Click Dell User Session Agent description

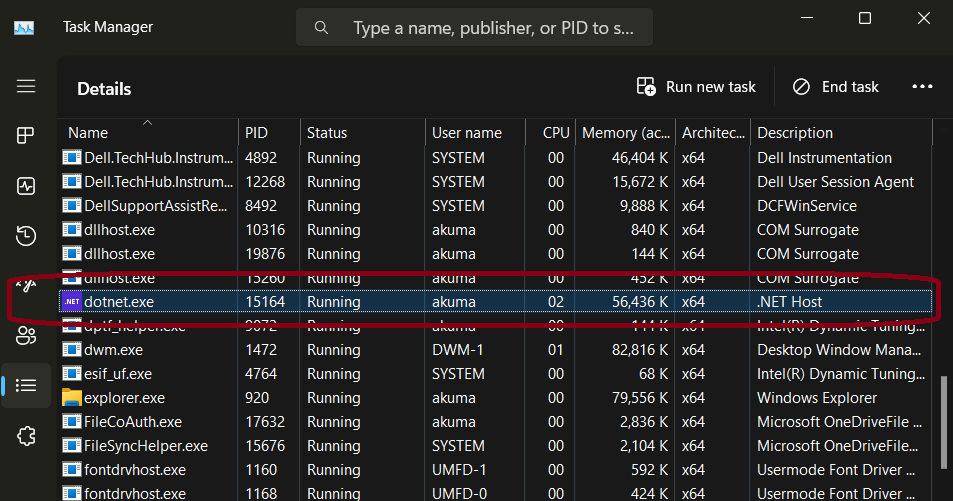(835, 182)
